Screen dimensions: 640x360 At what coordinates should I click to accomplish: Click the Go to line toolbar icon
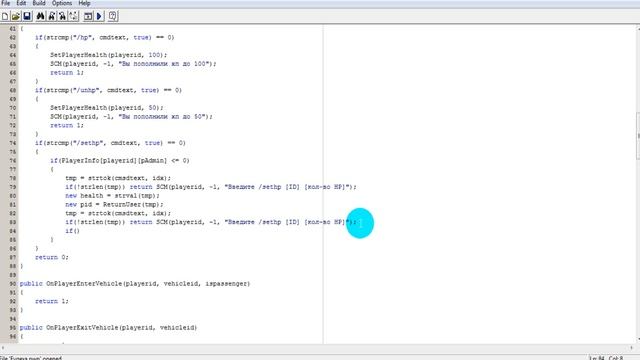(x=73, y=16)
